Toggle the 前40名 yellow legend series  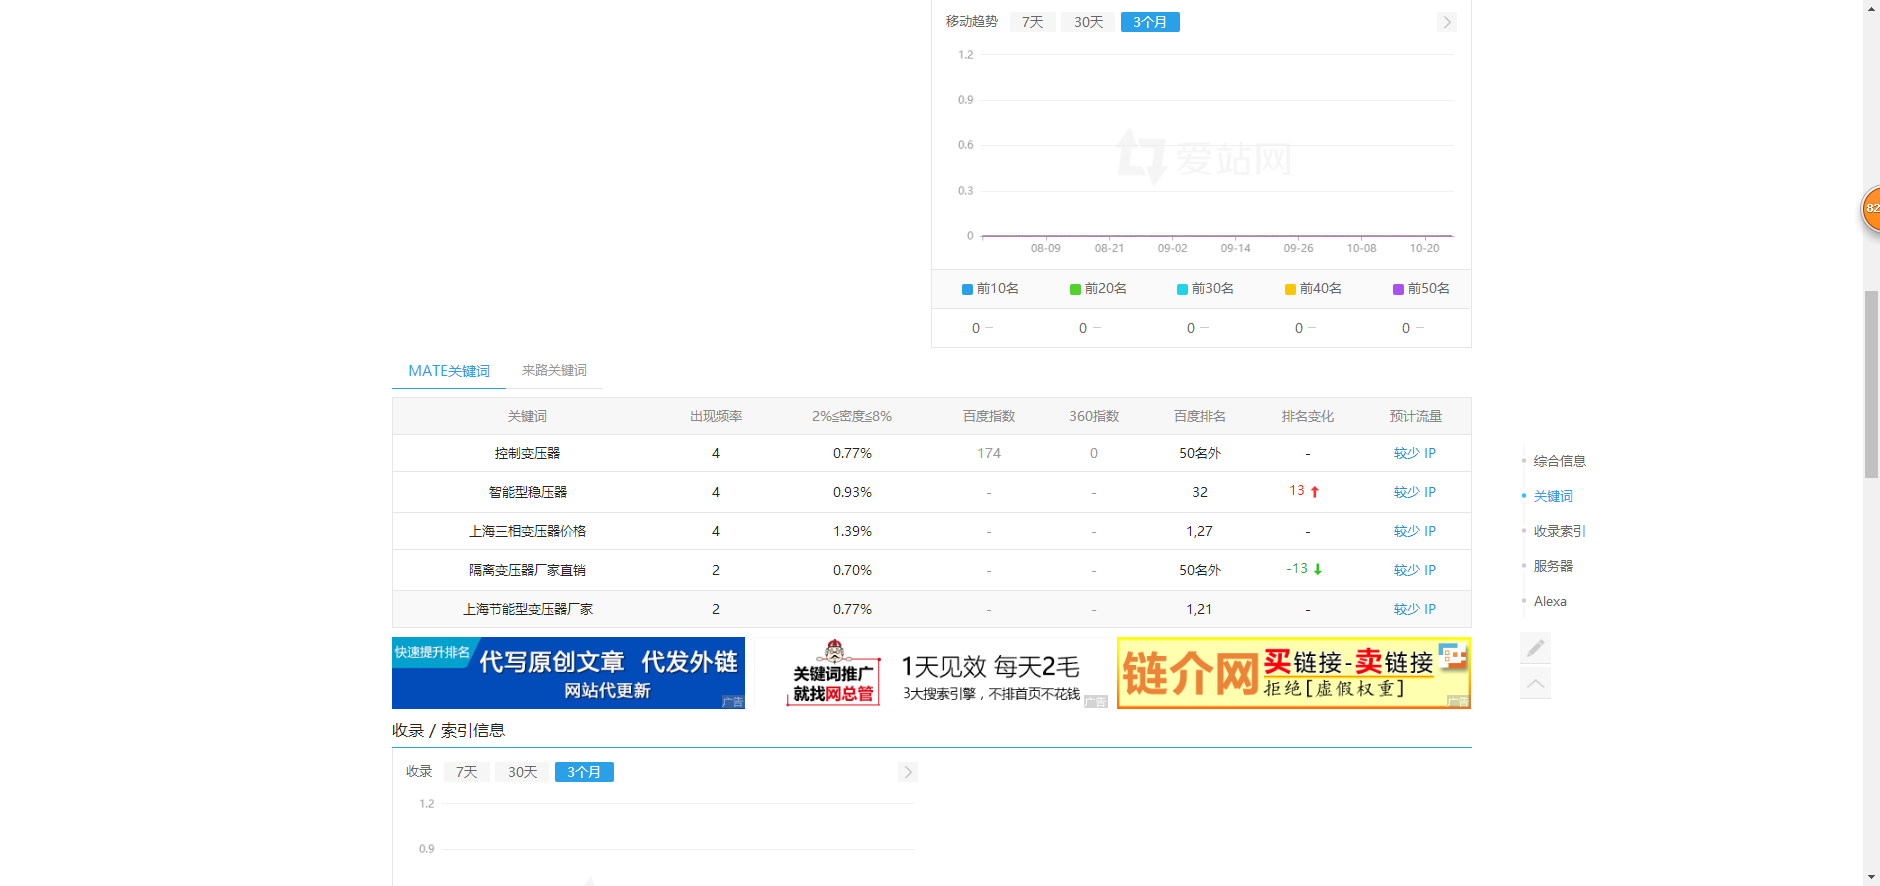coord(1313,289)
